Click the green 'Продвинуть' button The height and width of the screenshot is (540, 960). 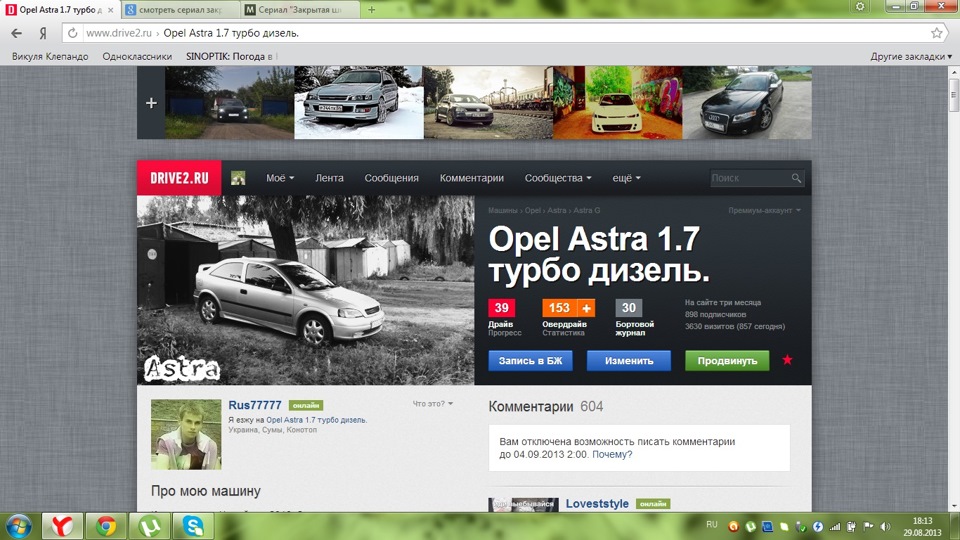727,361
